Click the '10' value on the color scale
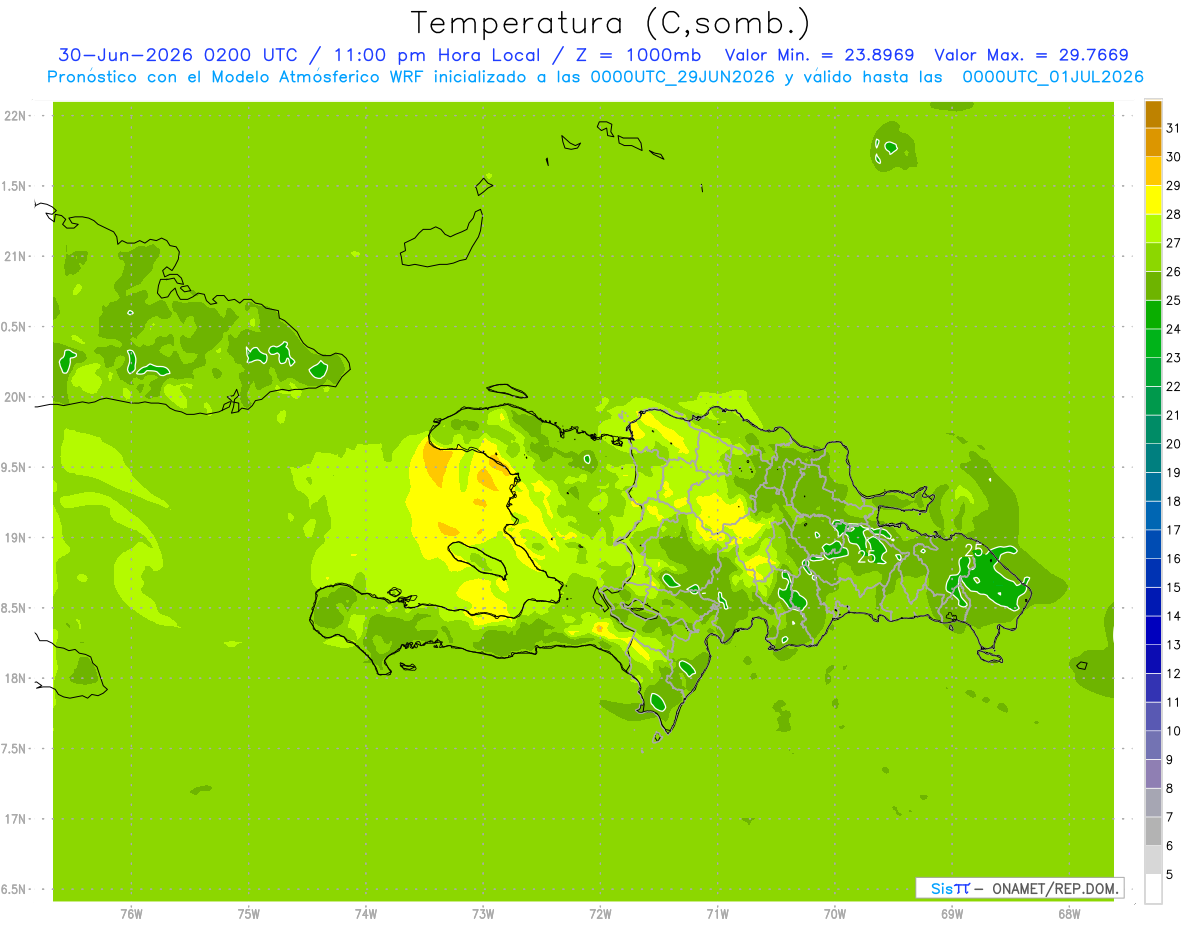 pyautogui.click(x=1174, y=731)
